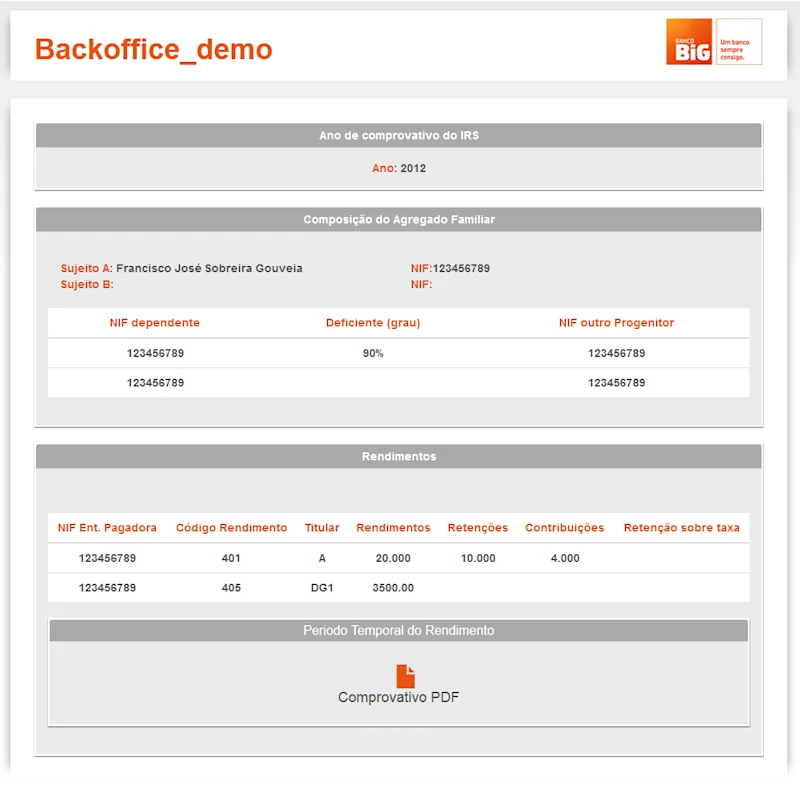
Task: Click income code 401
Action: tap(231, 558)
